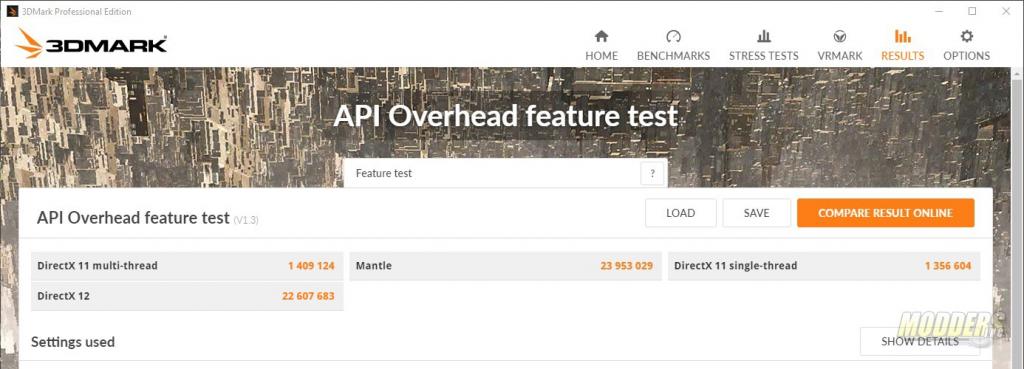Click the title bar 3DMark app icon
Viewport: 1024px width, 369px height.
point(12,11)
